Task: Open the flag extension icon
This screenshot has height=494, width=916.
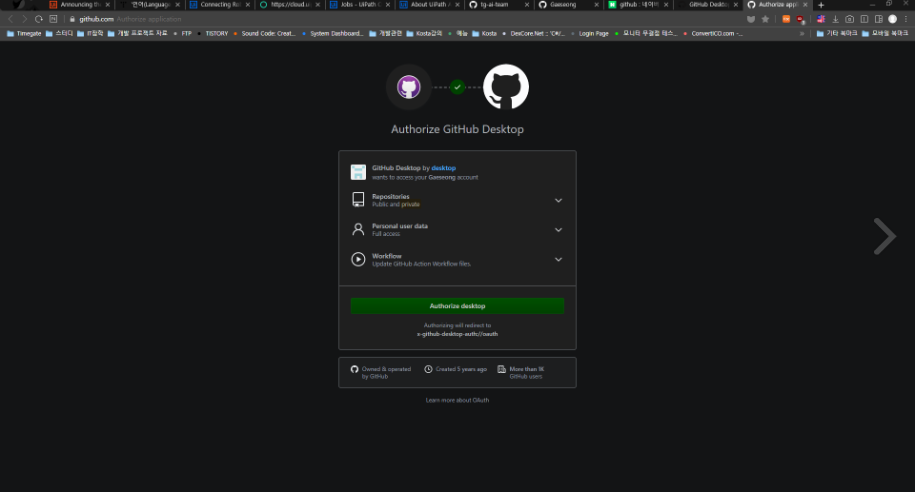Action: (x=821, y=19)
